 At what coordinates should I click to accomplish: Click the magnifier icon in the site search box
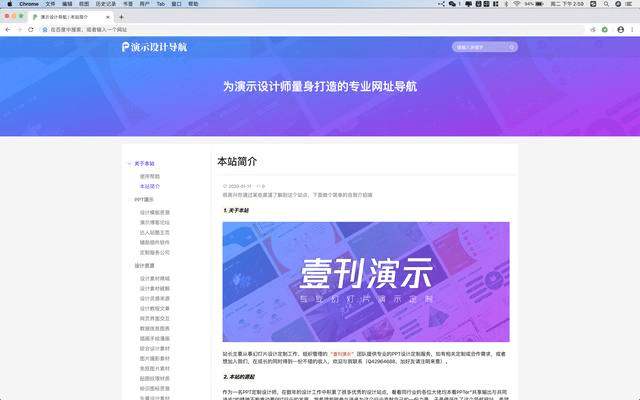(x=511, y=47)
